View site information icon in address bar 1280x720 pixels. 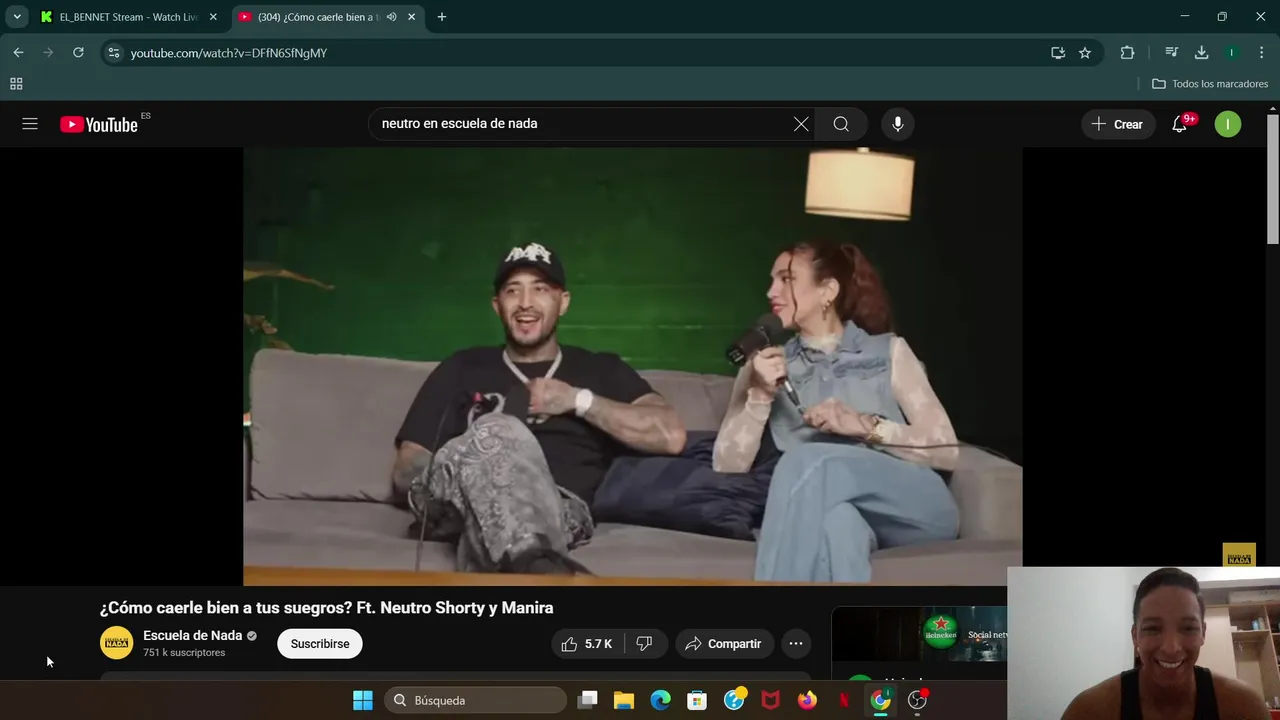(114, 53)
